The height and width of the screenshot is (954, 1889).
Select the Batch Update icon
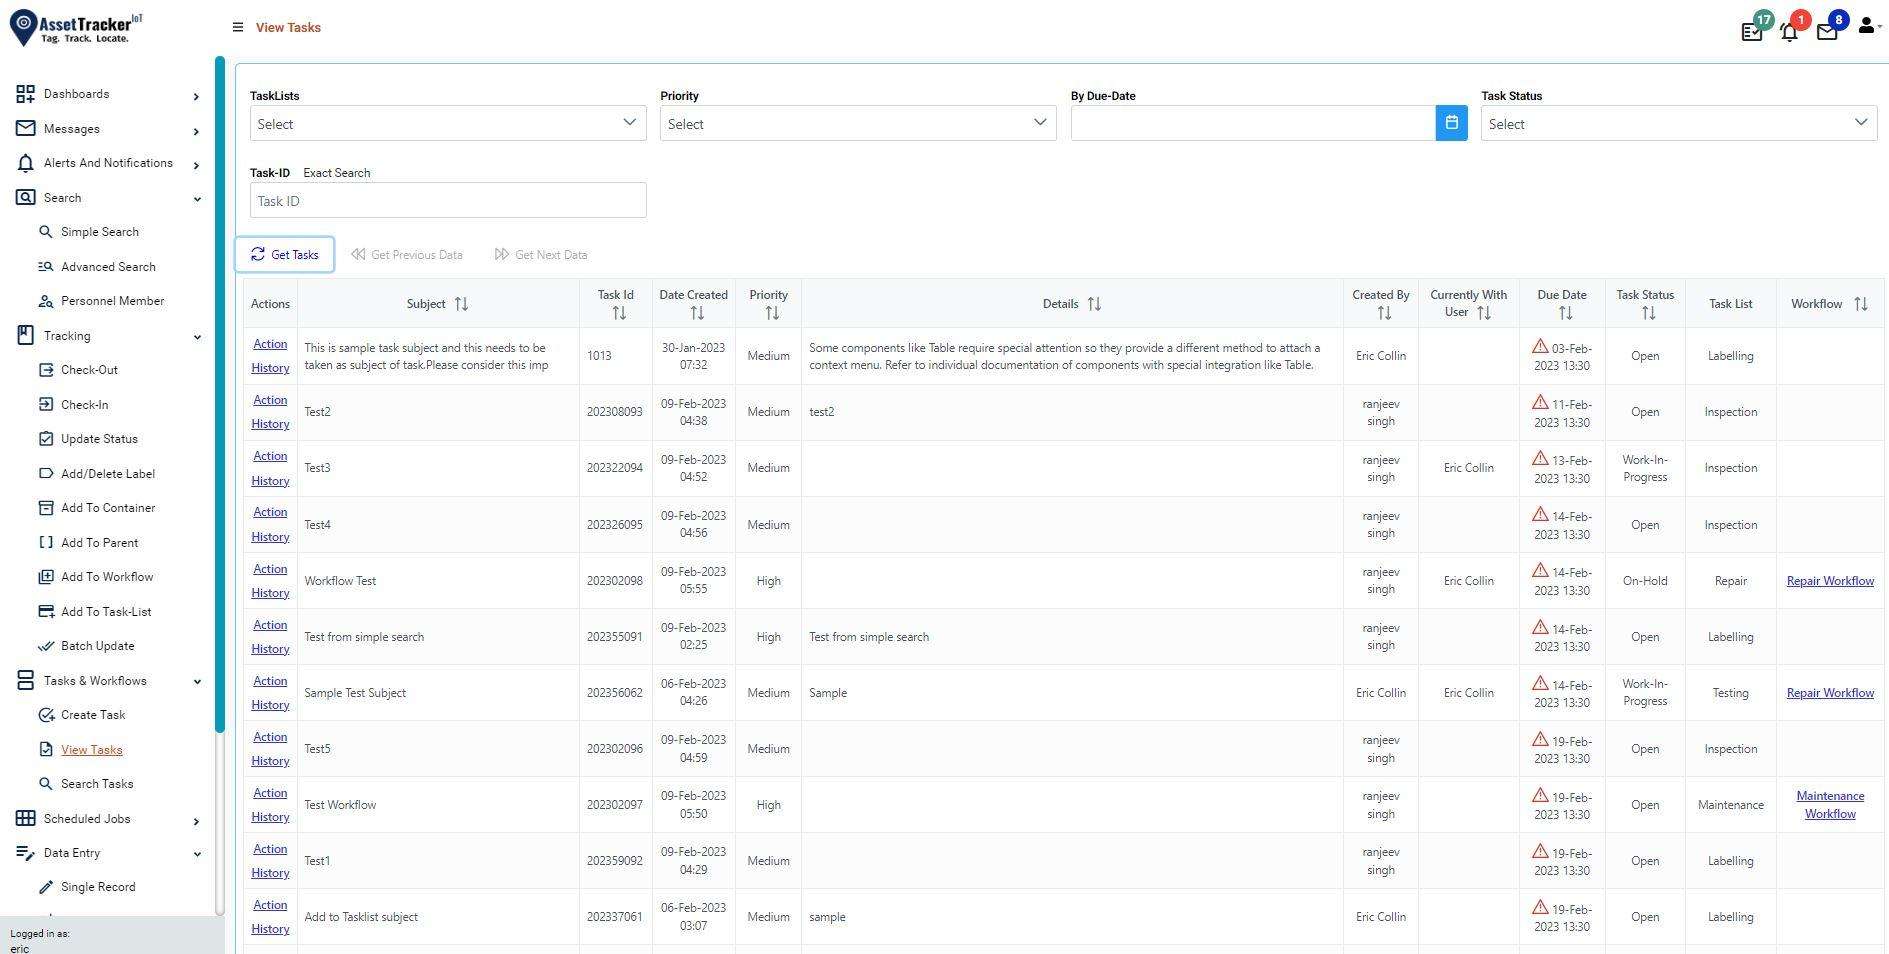[46, 645]
